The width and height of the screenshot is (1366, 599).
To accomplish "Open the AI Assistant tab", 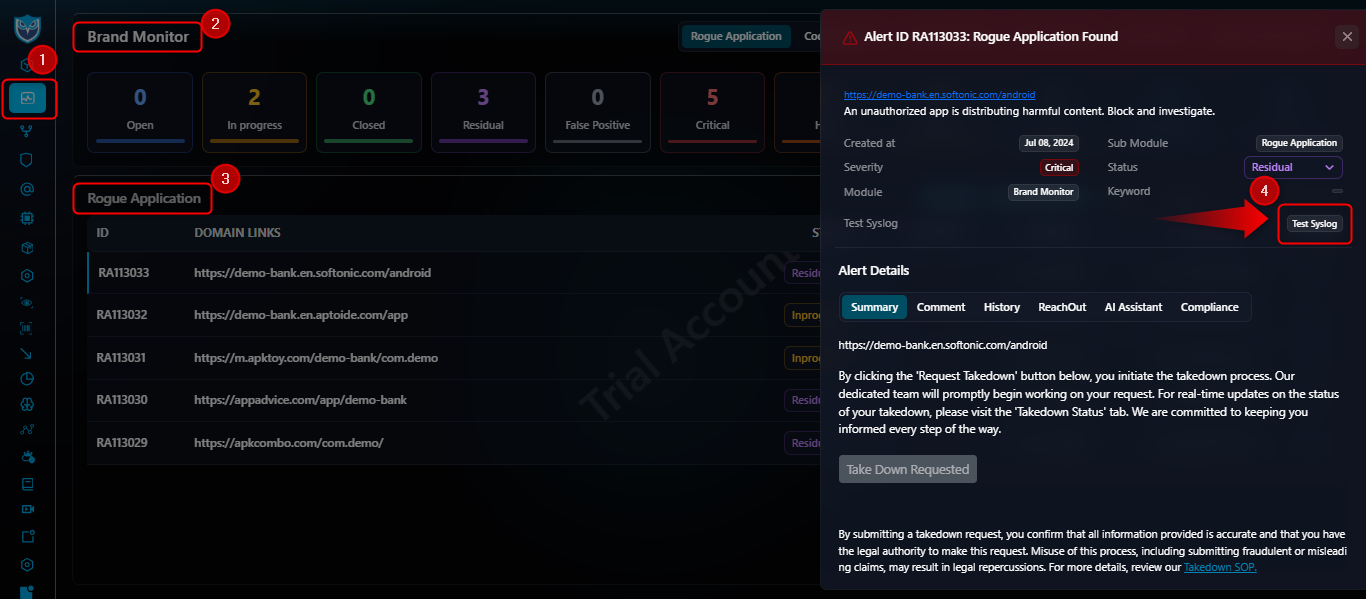I will pyautogui.click(x=1133, y=307).
